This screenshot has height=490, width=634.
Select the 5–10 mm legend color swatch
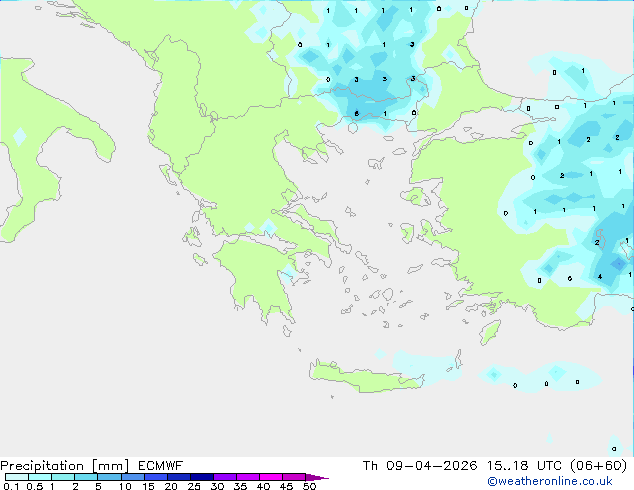point(110,477)
